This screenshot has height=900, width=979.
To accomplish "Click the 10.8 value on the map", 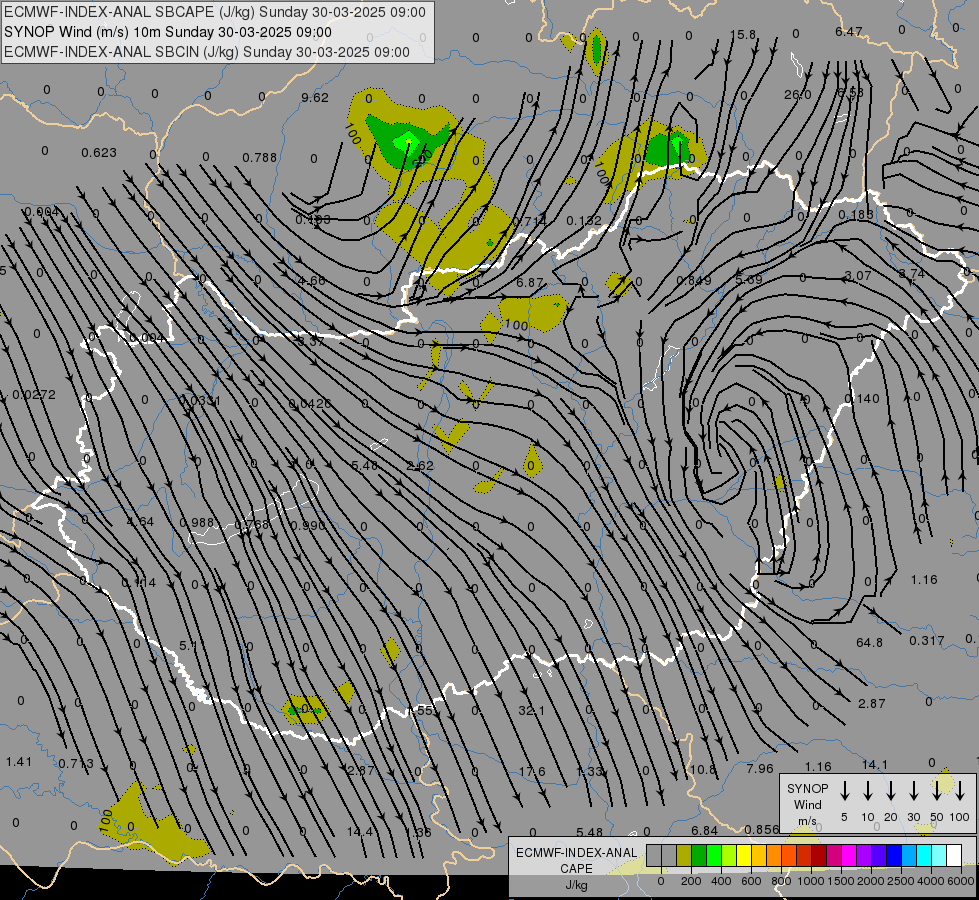I will point(702,769).
